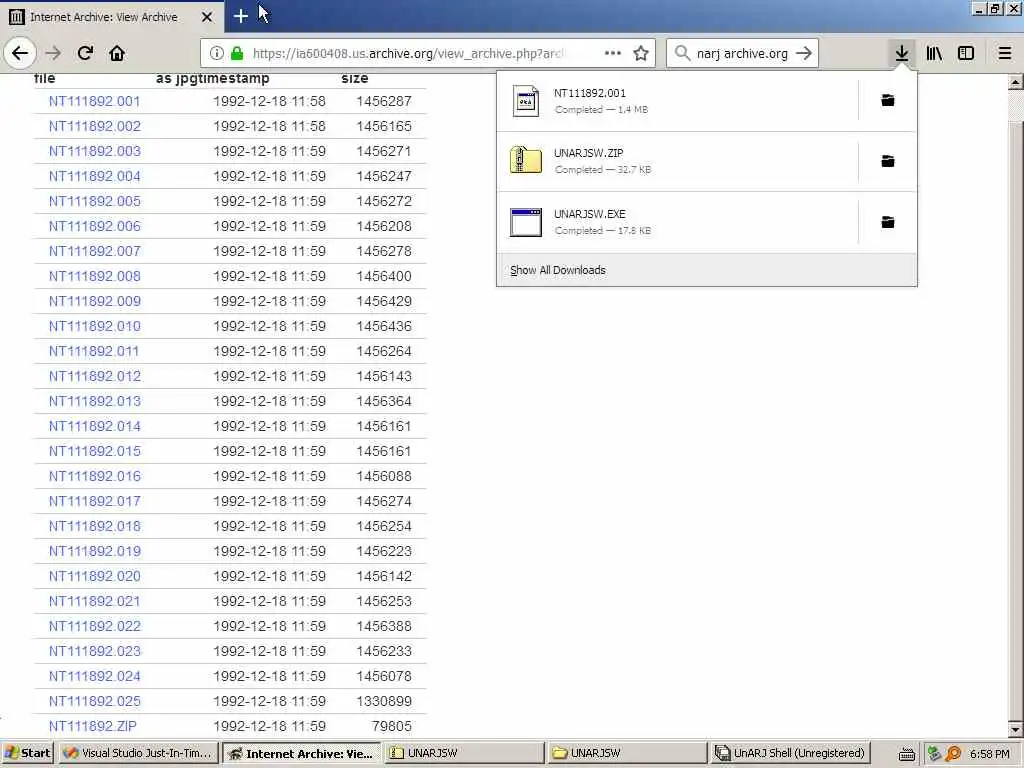Click size 1456287 in NT111892.001 row

pos(384,101)
